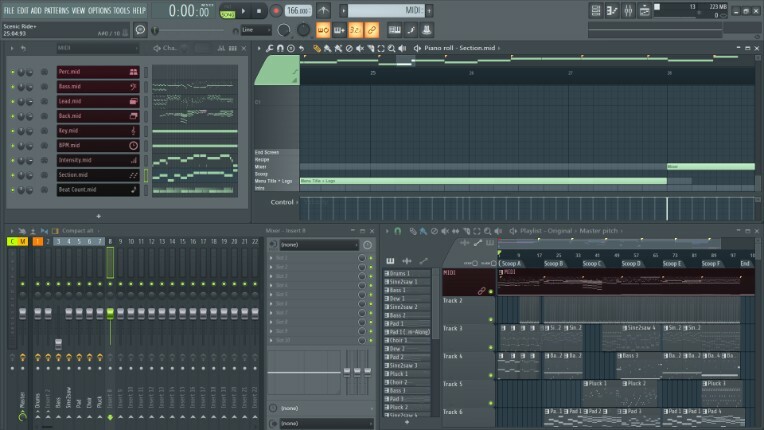Select the wrench tool in piano roll
764x430 pixels.
point(269,48)
